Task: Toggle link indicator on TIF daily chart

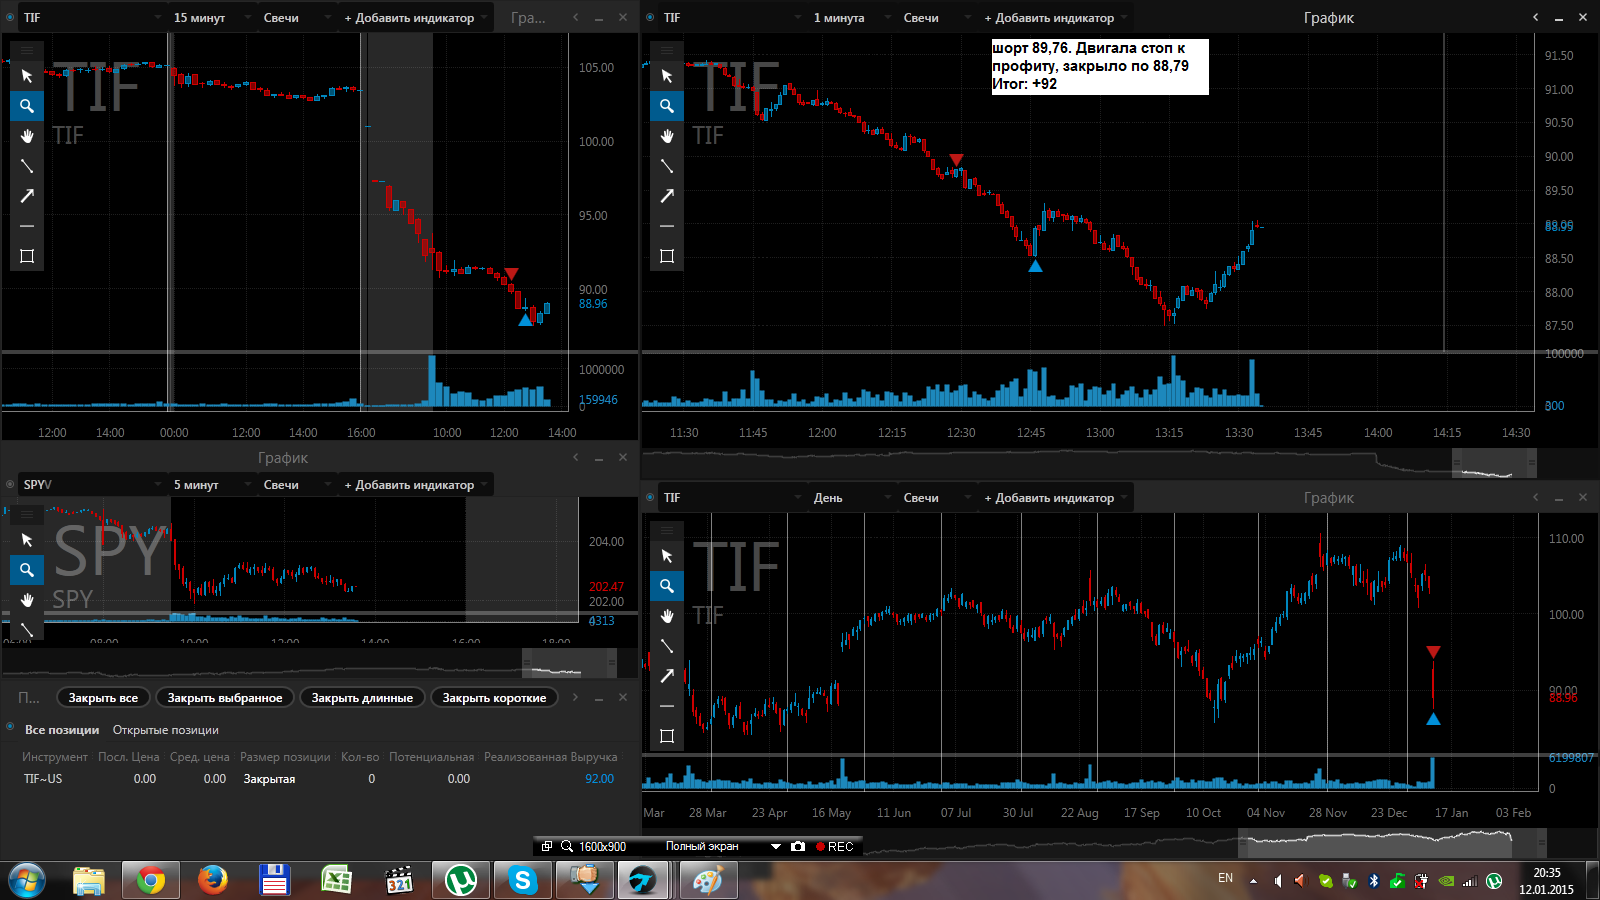Action: (x=650, y=497)
